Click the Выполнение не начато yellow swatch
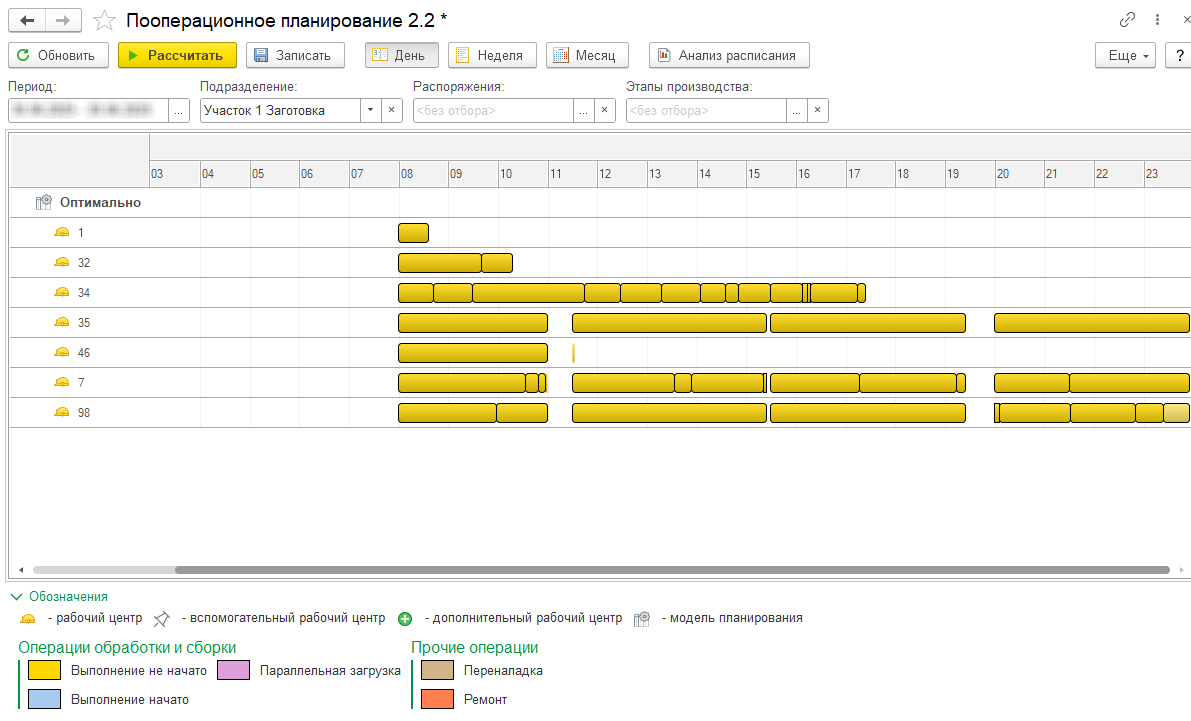This screenshot has width=1191, height=721. pos(45,670)
